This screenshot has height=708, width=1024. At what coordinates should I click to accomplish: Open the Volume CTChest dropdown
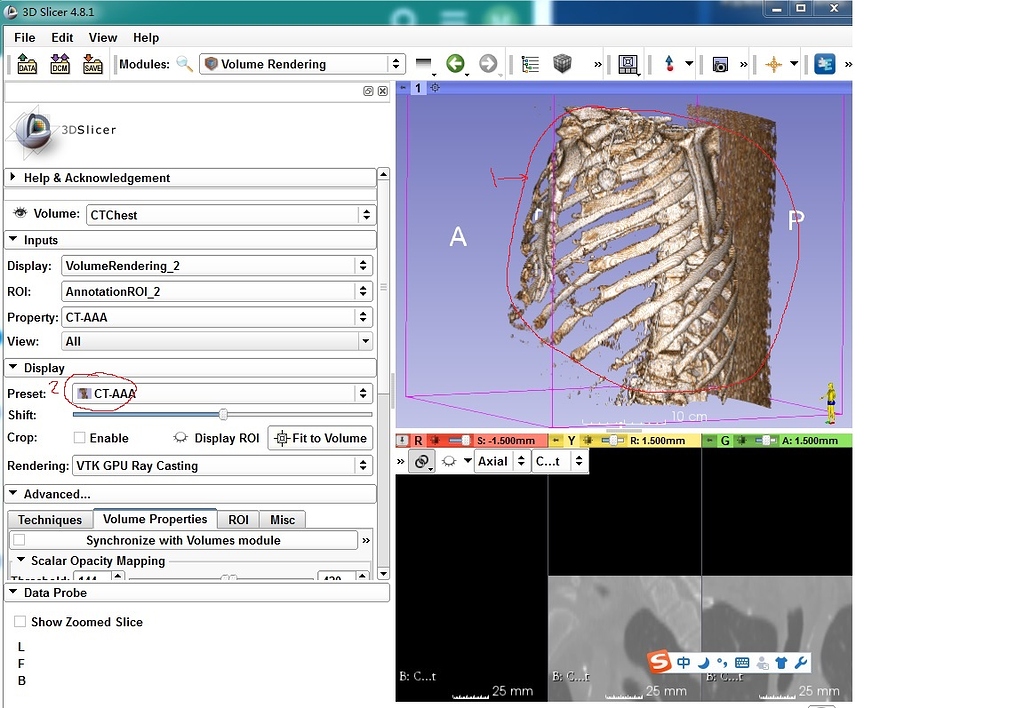[x=231, y=215]
